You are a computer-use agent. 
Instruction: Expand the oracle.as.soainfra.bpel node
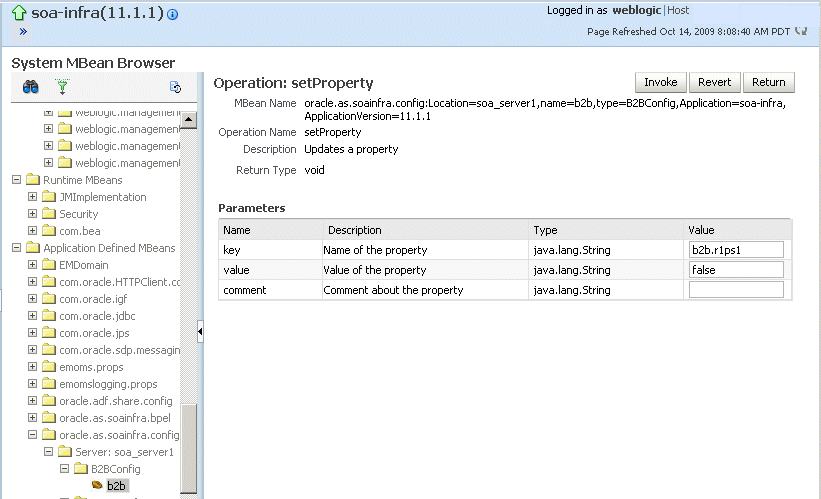(x=32, y=417)
